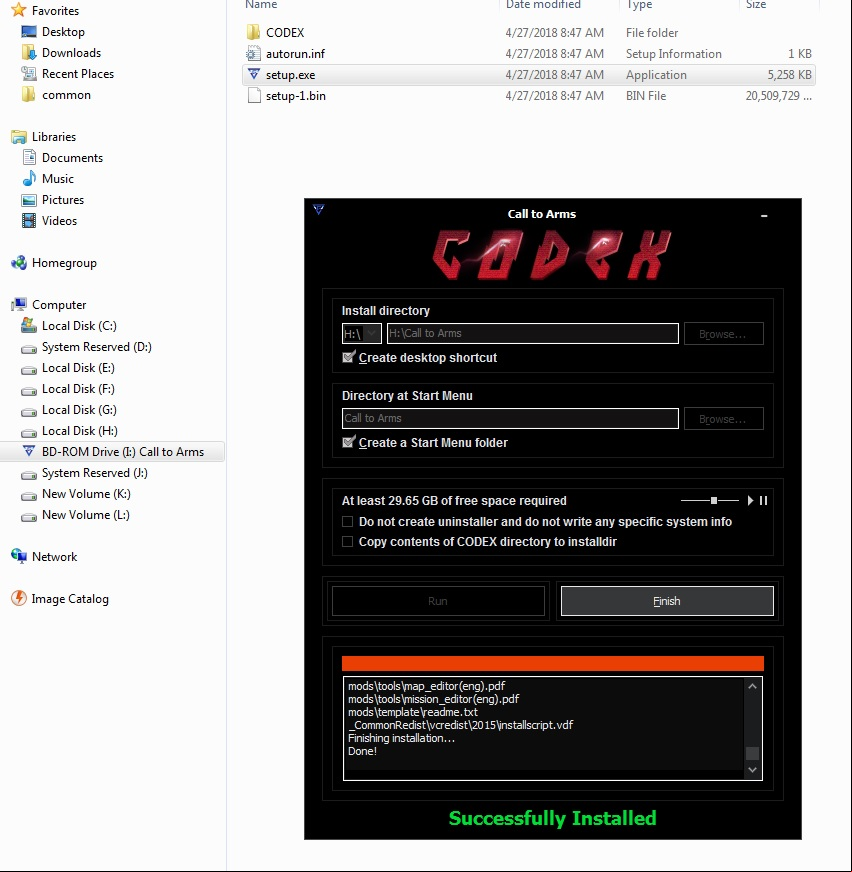
Task: Click the '5,258 KB' size cell
Action: pyautogui.click(x=789, y=75)
